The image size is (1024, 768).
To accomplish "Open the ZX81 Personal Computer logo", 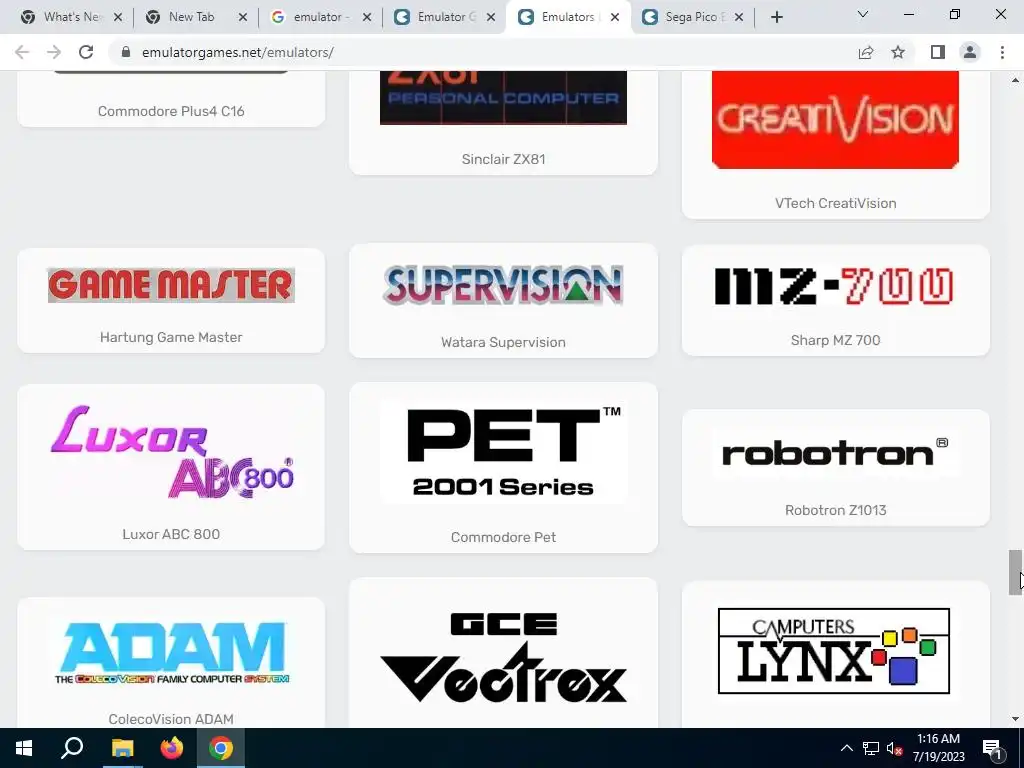I will point(503,98).
